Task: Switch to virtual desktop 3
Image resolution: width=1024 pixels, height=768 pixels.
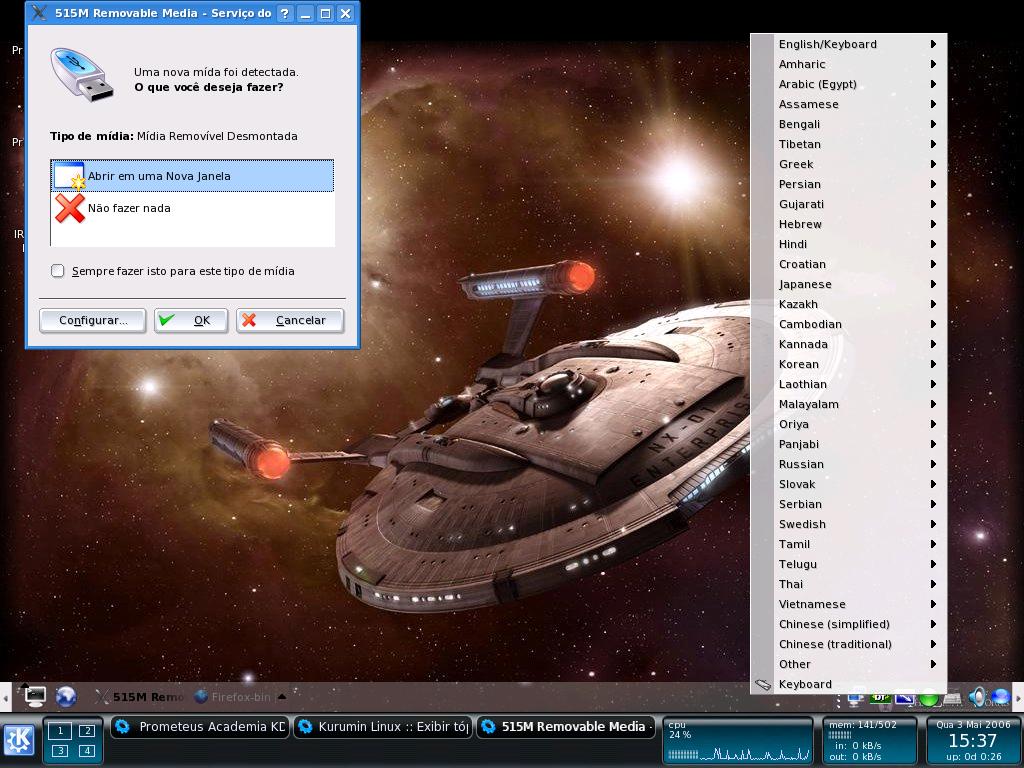Action: 60,750
